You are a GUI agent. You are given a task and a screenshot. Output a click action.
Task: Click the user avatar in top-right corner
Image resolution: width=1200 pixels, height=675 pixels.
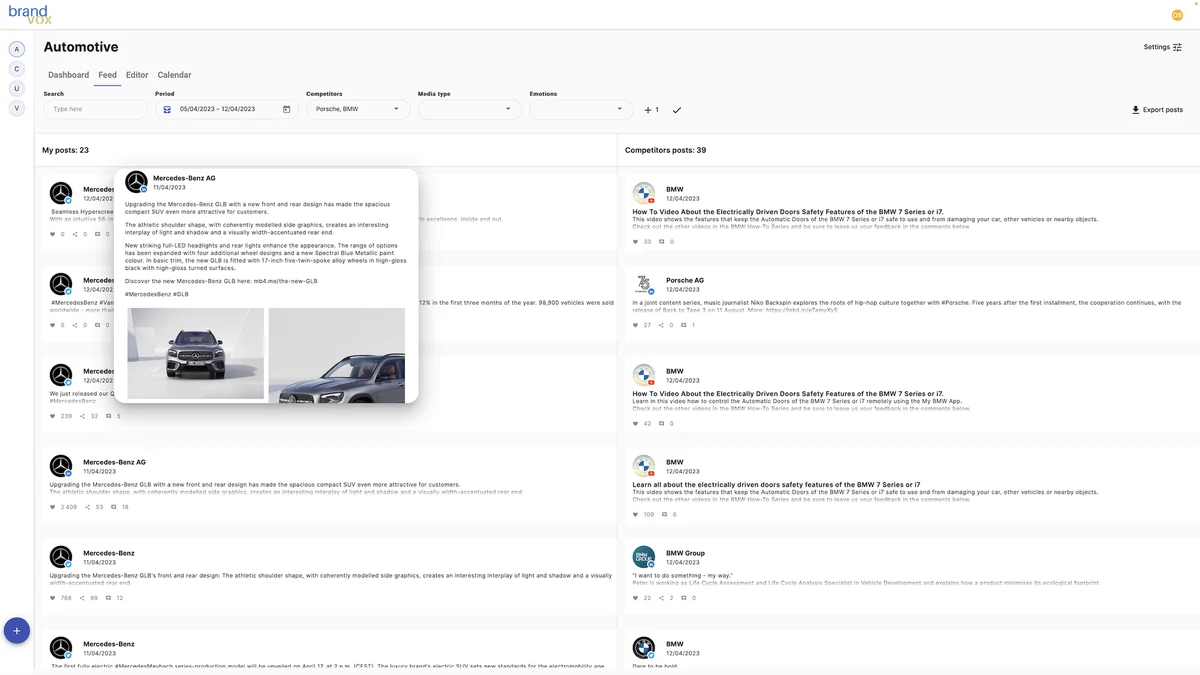click(1177, 14)
